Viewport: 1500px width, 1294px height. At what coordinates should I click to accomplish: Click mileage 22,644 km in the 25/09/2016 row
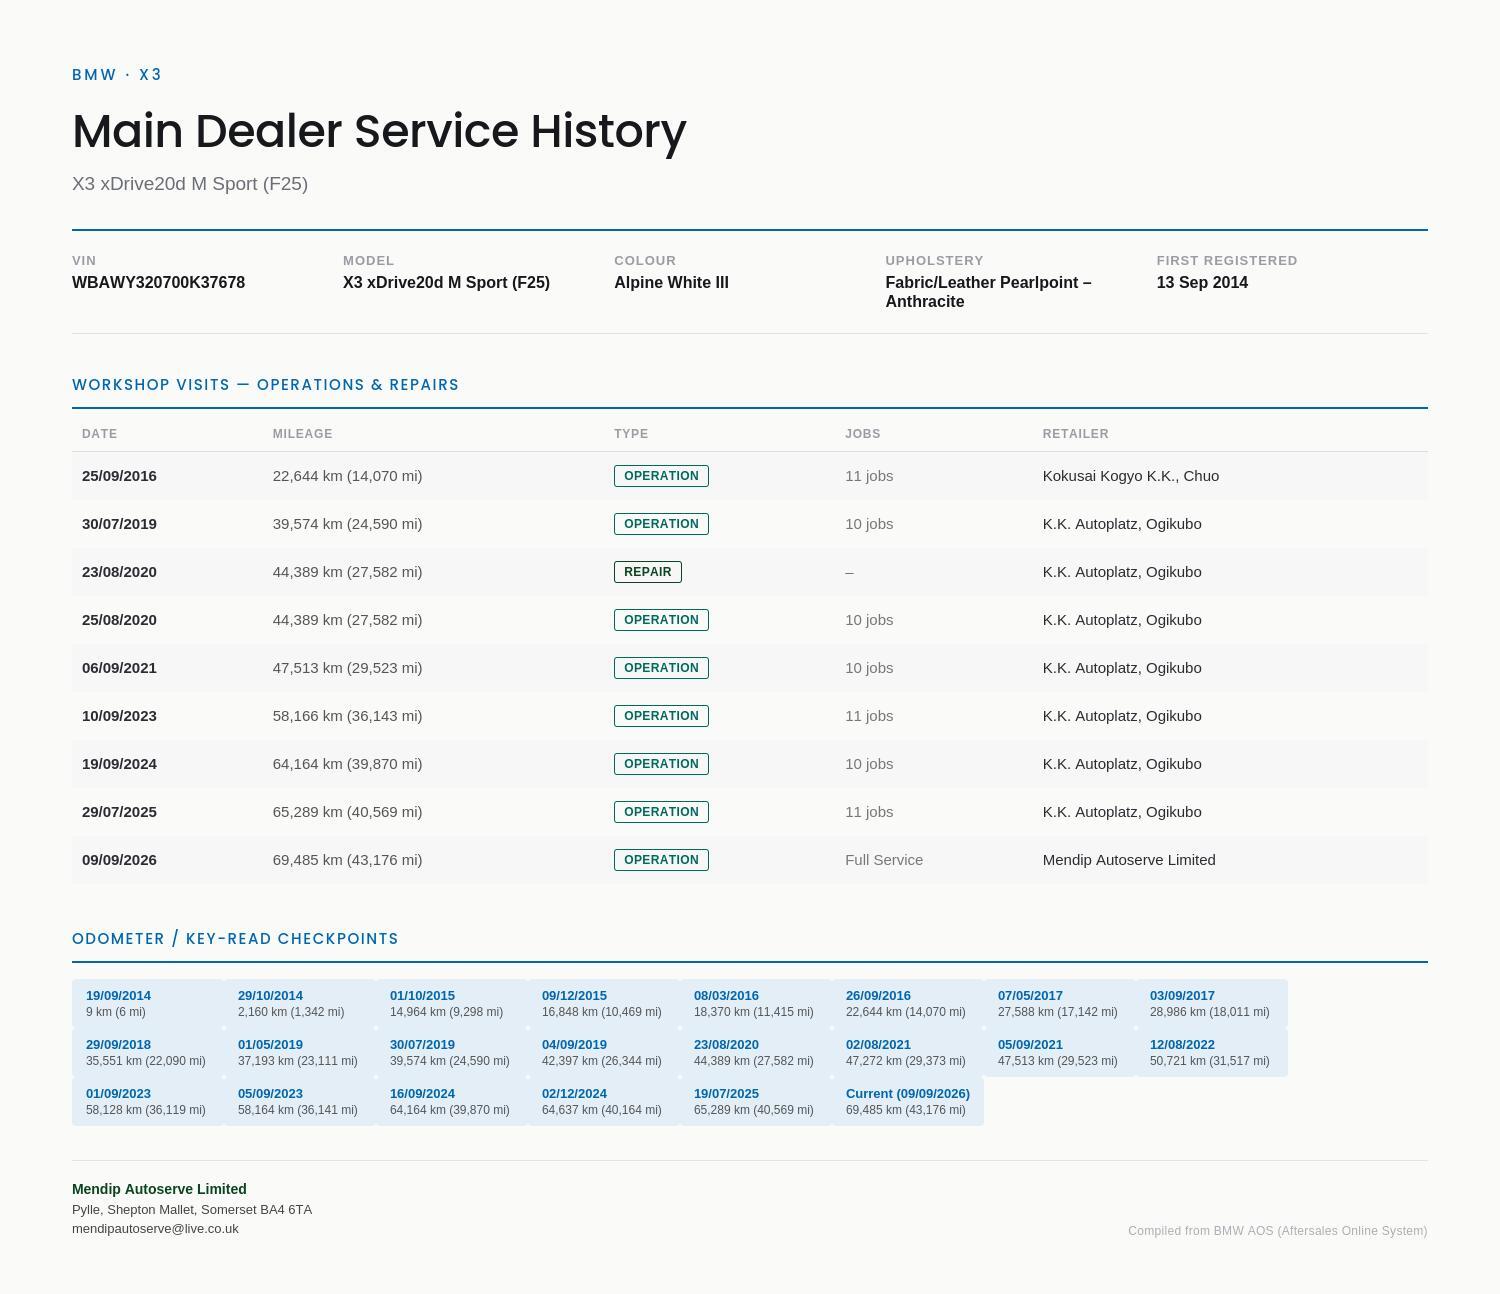tap(347, 476)
